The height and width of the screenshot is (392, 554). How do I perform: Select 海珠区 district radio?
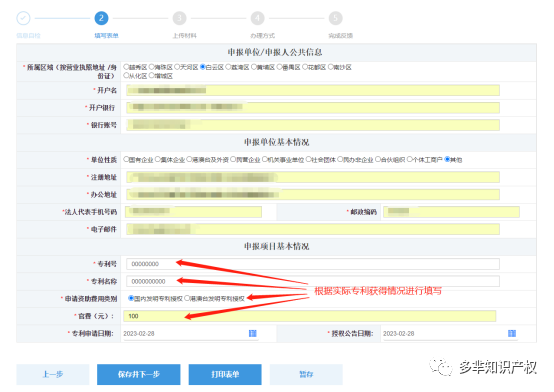pyautogui.click(x=152, y=67)
